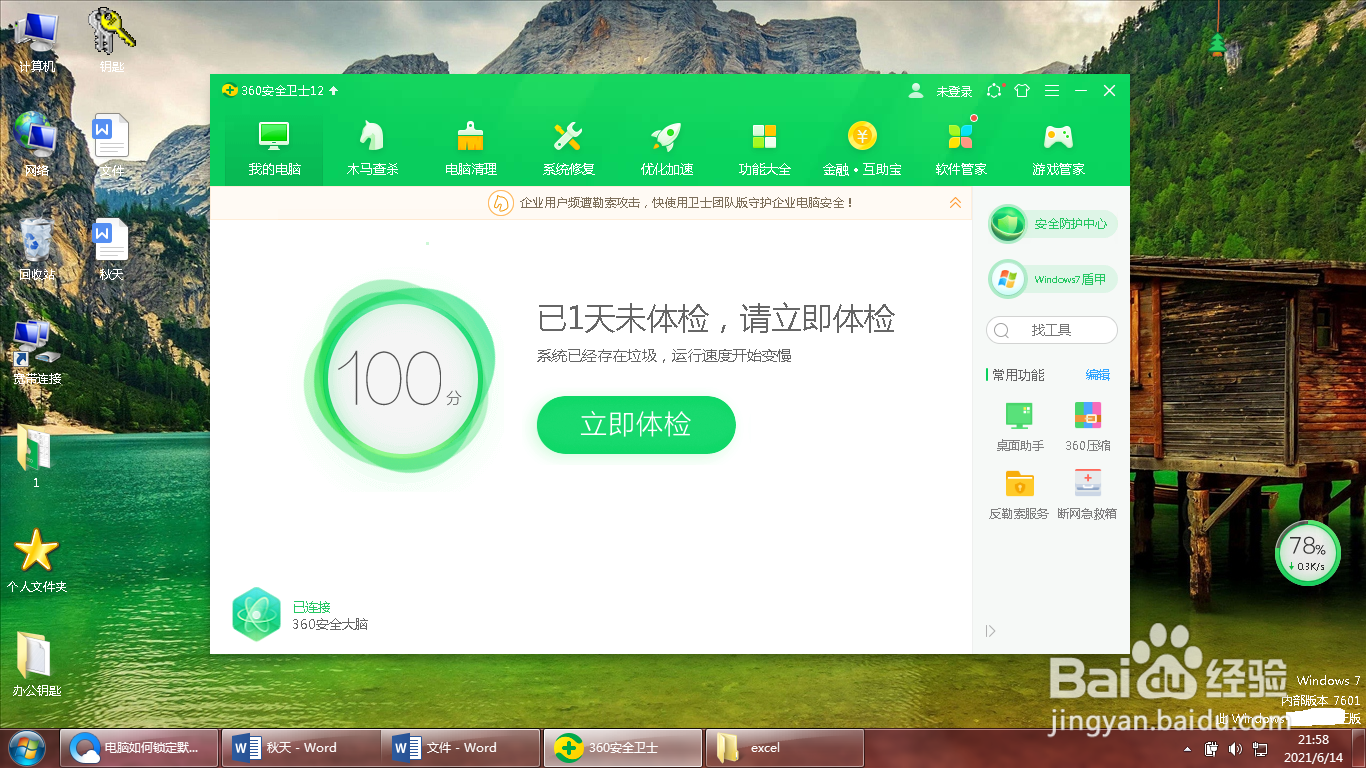This screenshot has height=768, width=1366.
Task: Select 秋天 Word document on desktop
Action: pos(111,250)
